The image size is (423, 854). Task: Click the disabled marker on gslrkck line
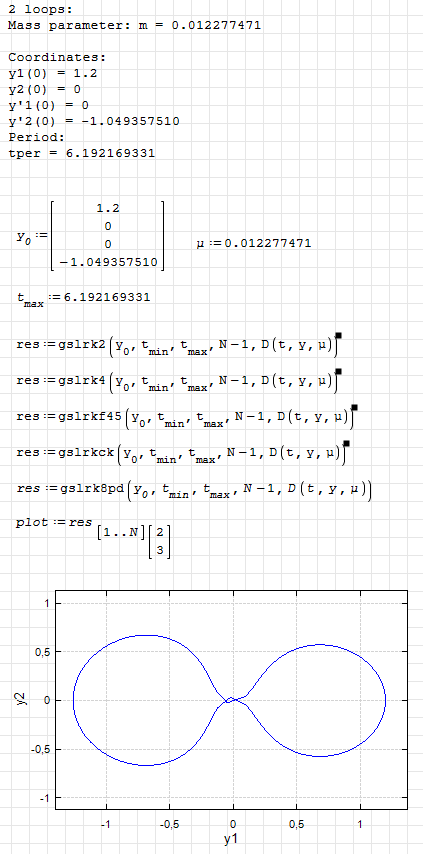(346, 443)
